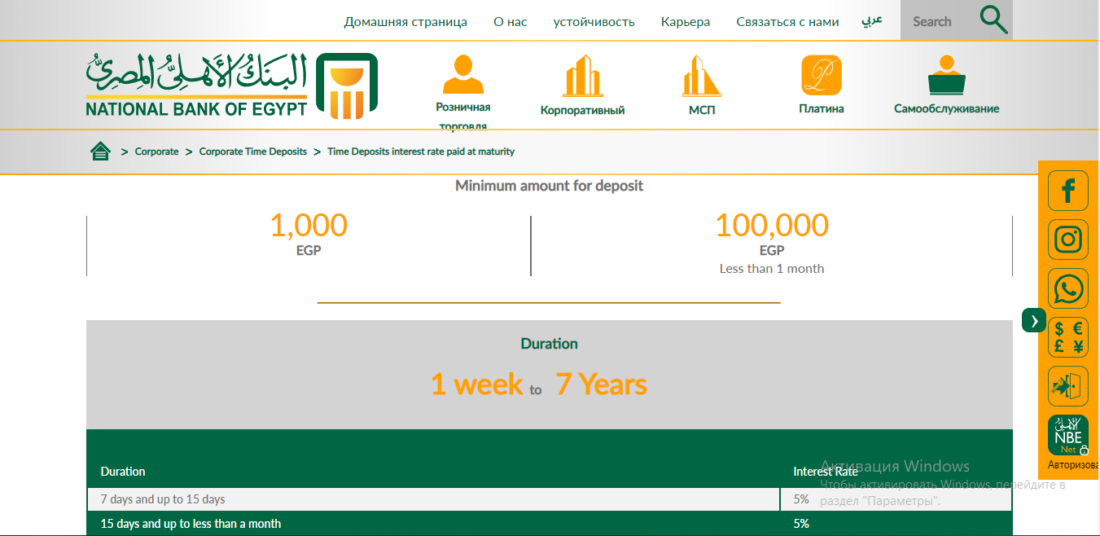The width and height of the screenshot is (1100, 536).
Task: Click the Facebook icon in sidebar
Action: click(x=1068, y=190)
